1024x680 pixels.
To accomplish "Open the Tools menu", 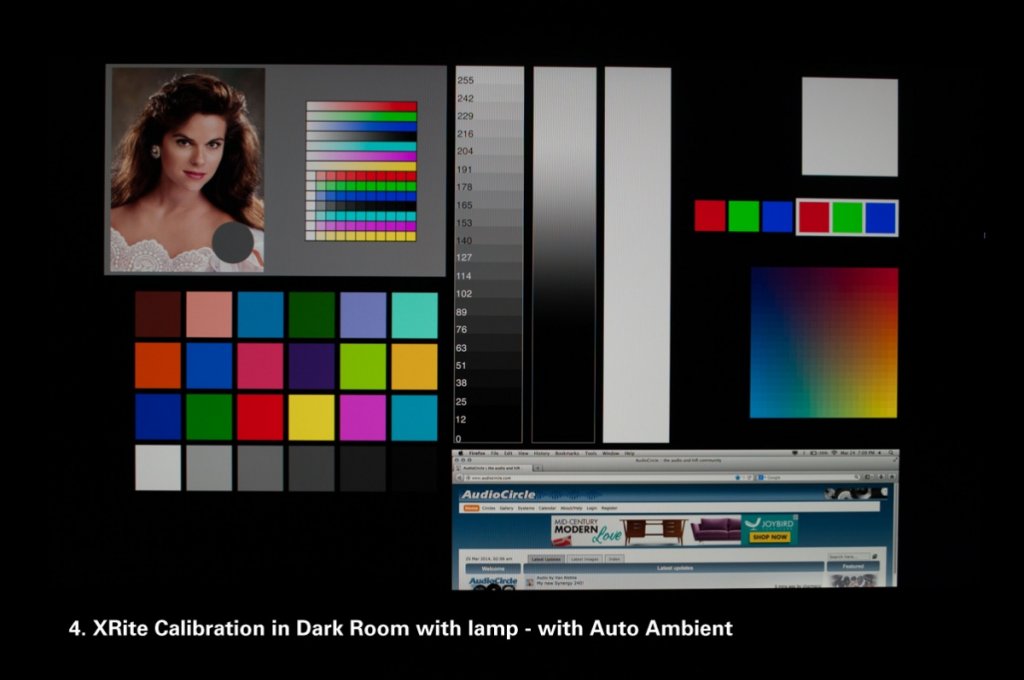I will pos(590,453).
